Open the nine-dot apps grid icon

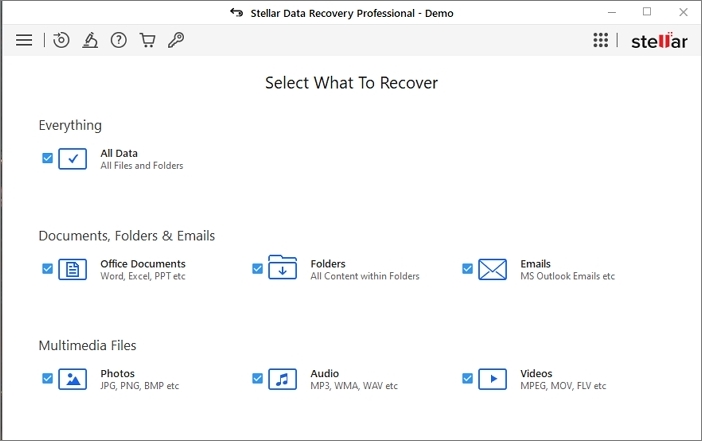coord(600,40)
